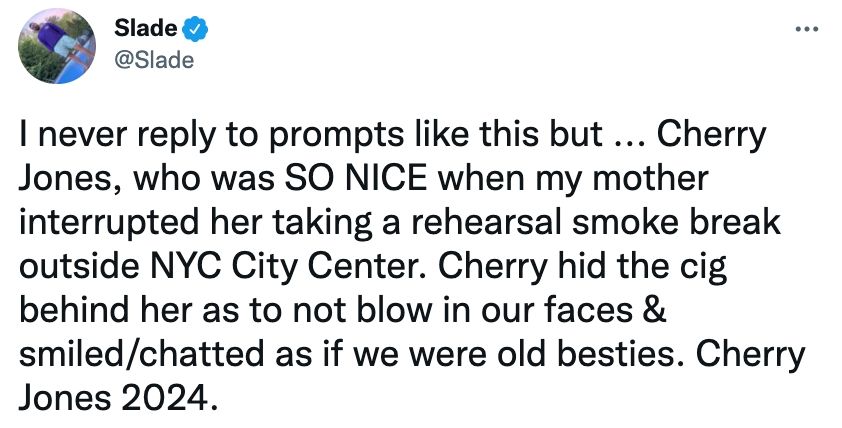Select the phrase rehearsal smoke break

[592, 223]
